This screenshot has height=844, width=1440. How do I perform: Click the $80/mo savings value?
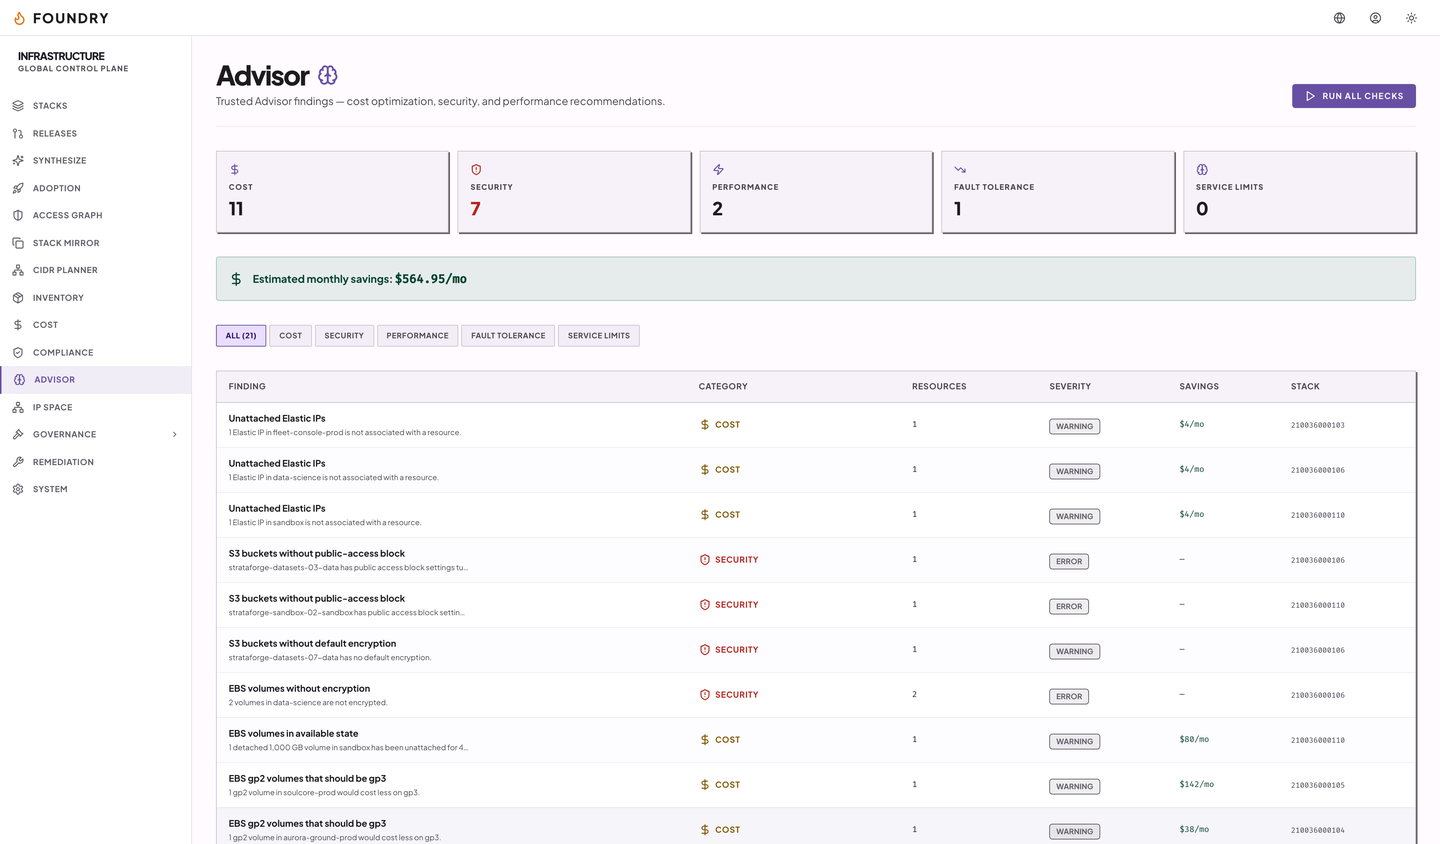1194,740
